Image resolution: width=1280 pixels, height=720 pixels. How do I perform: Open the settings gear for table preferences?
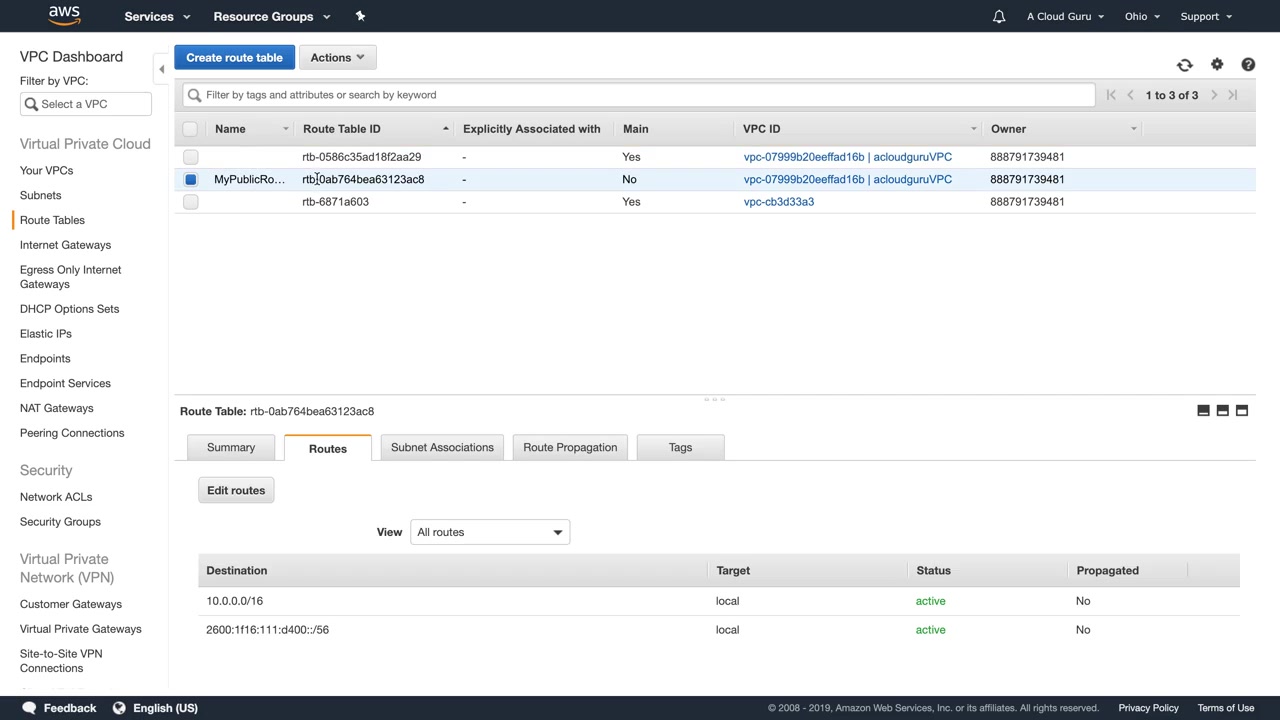pyautogui.click(x=1217, y=65)
